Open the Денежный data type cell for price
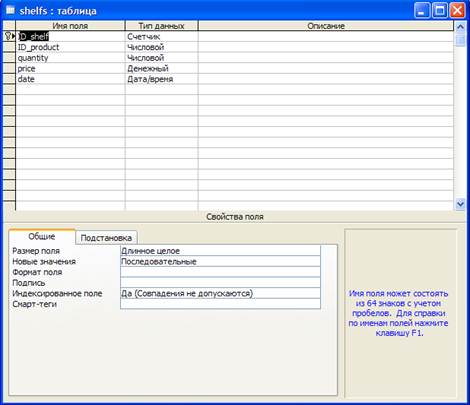 tap(162, 68)
